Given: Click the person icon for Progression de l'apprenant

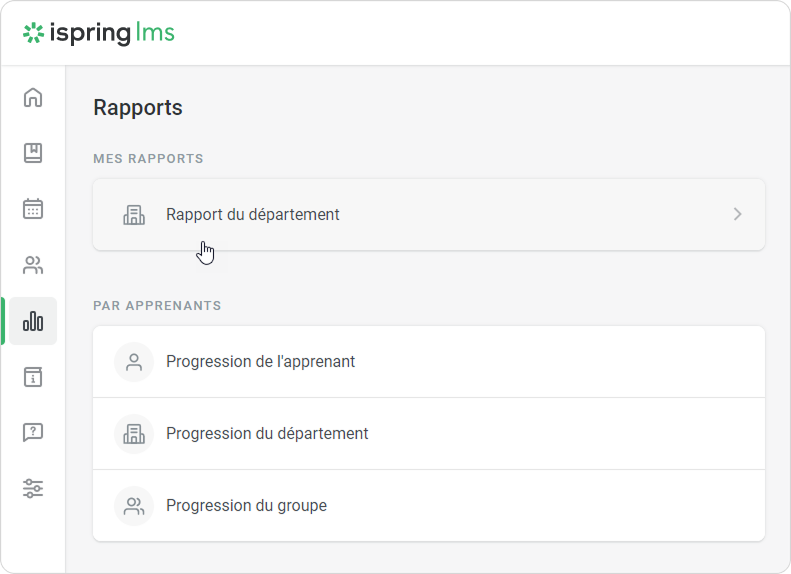Looking at the screenshot, I should [133, 362].
